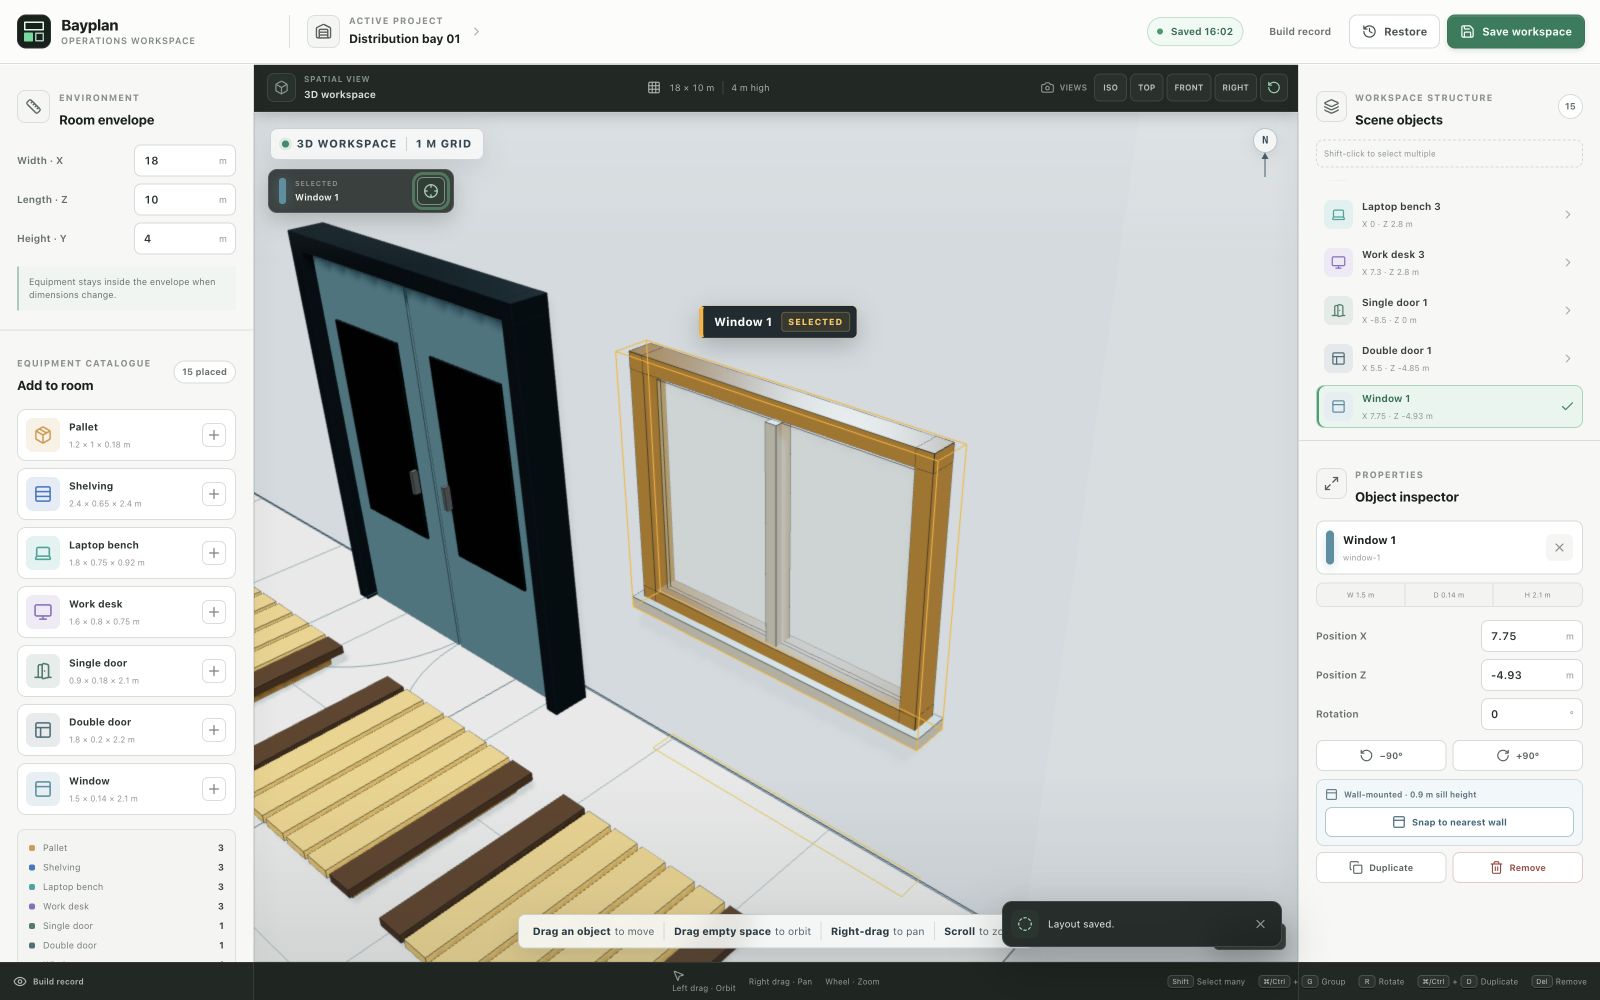
Task: Add a Work desk using its plus icon
Action: (x=214, y=612)
